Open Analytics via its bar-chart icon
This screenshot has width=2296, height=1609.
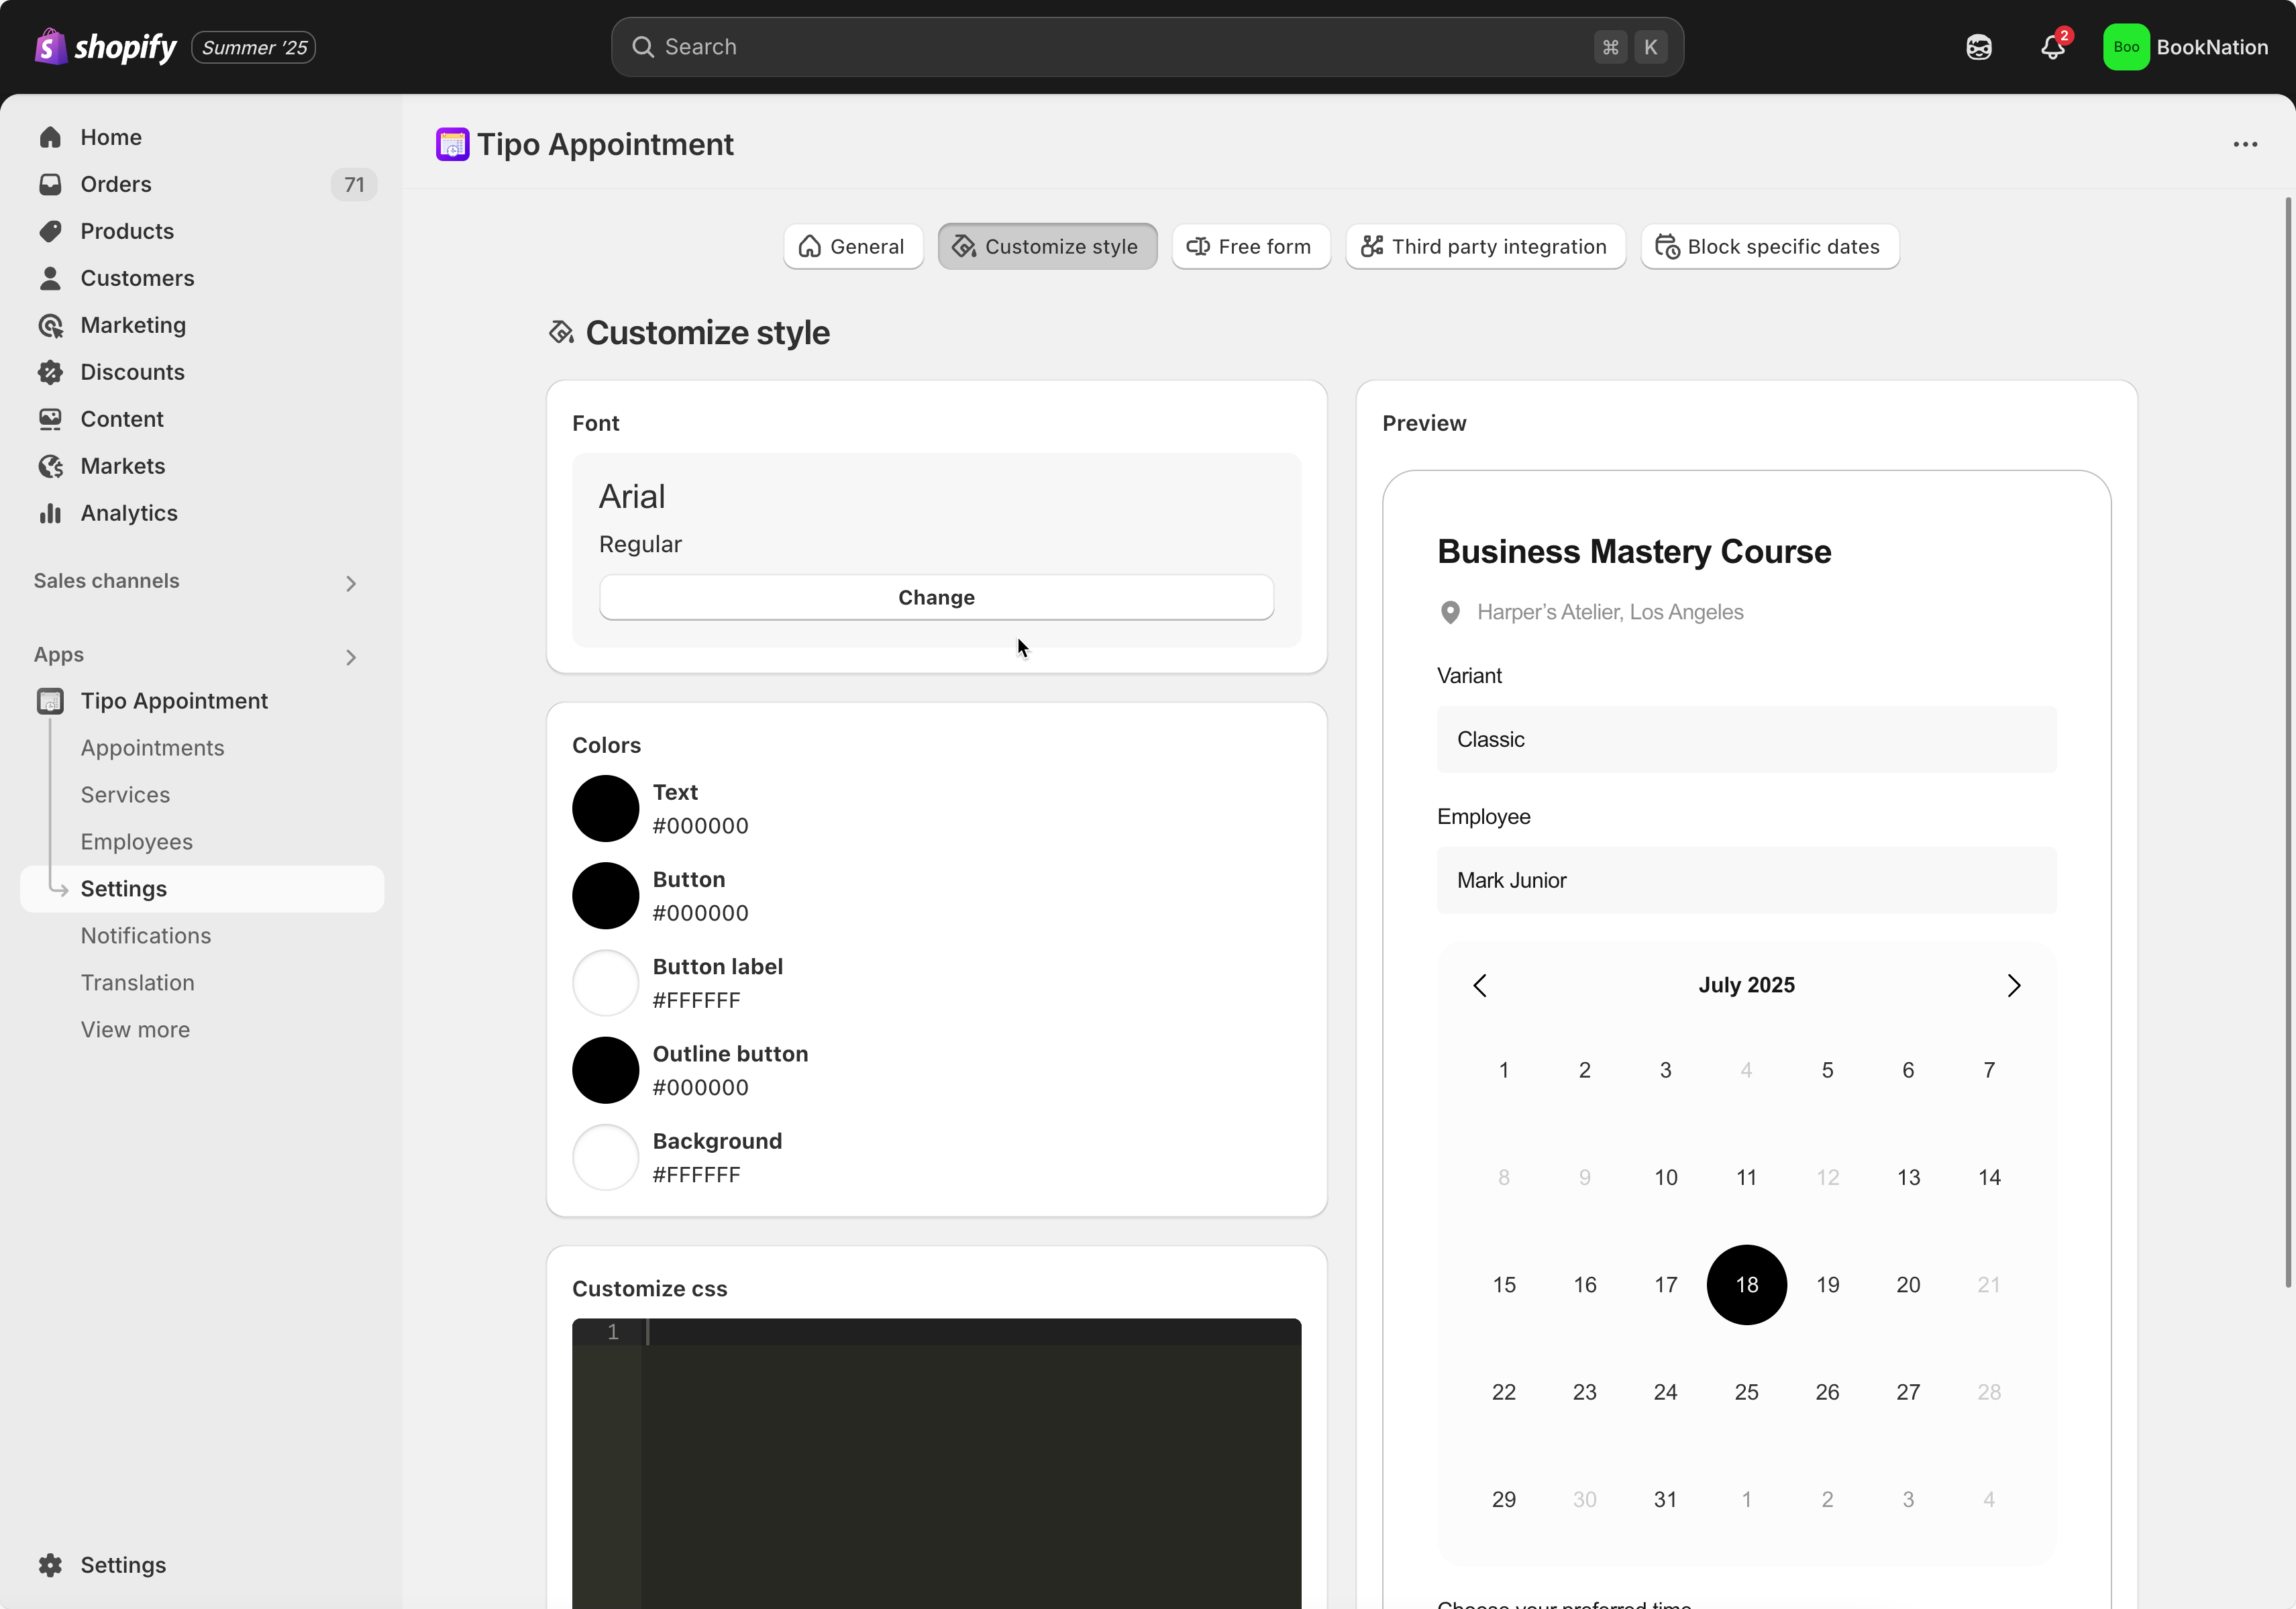click(x=50, y=513)
